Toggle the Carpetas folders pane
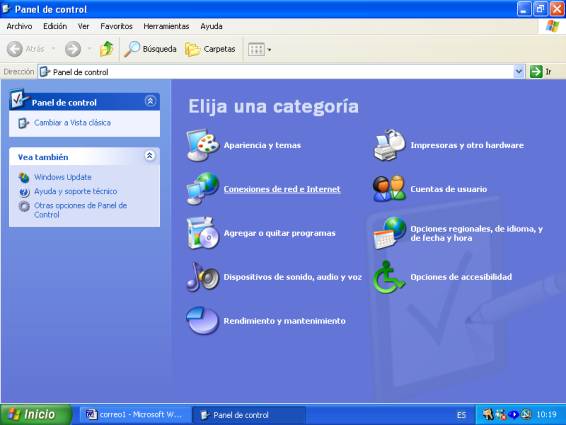 (x=210, y=49)
